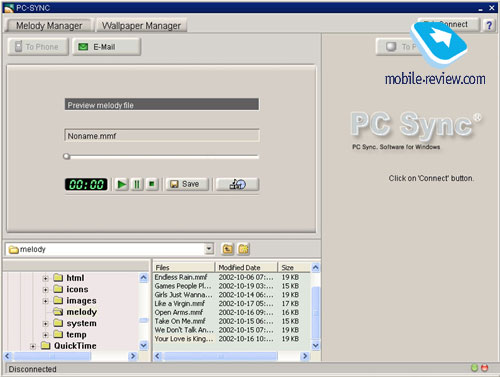This screenshot has width=500, height=377.
Task: Open the melody folder dropdown
Action: click(x=209, y=249)
